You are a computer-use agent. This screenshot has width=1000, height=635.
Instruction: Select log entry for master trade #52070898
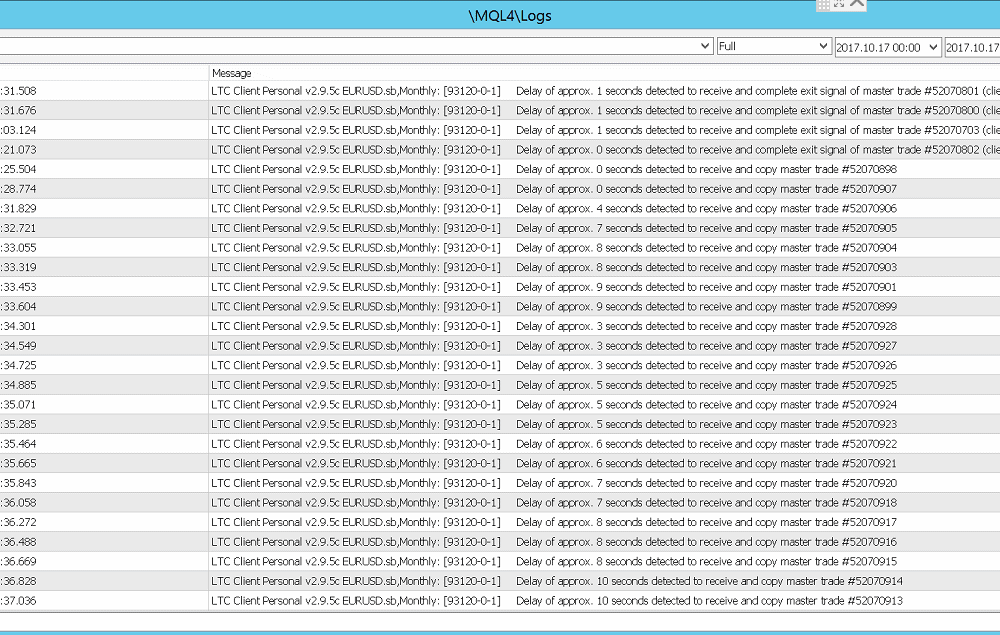500,169
